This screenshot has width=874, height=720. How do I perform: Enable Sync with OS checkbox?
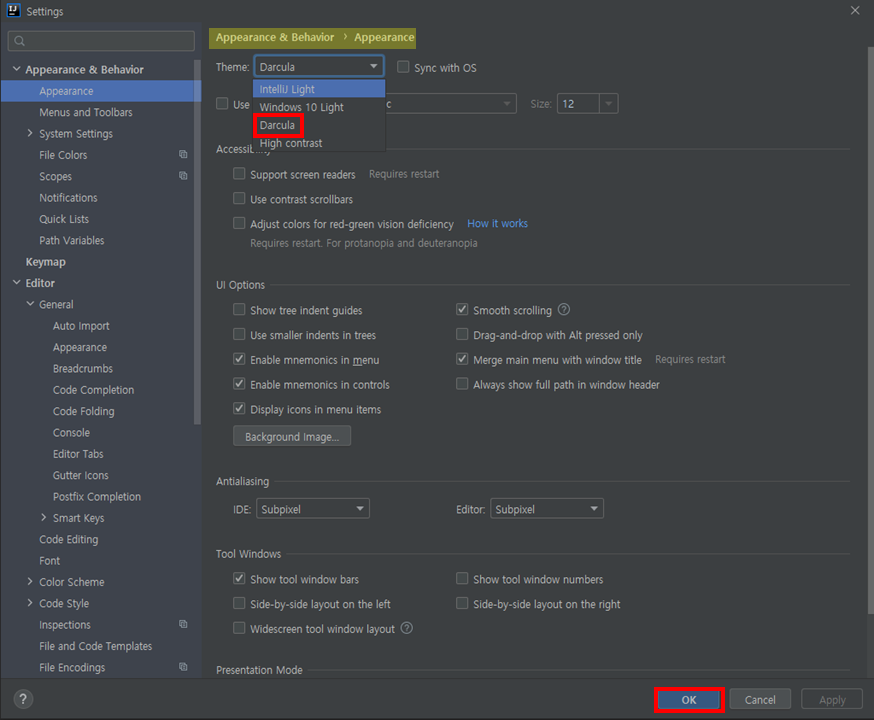(403, 67)
